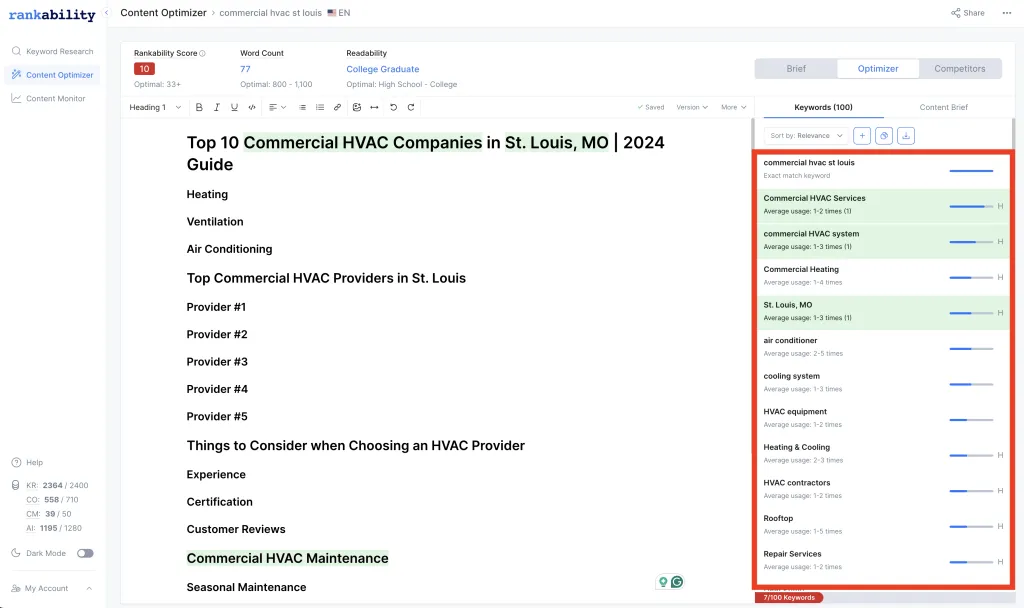Click the redo arrow icon
The image size is (1024, 608).
pos(410,107)
